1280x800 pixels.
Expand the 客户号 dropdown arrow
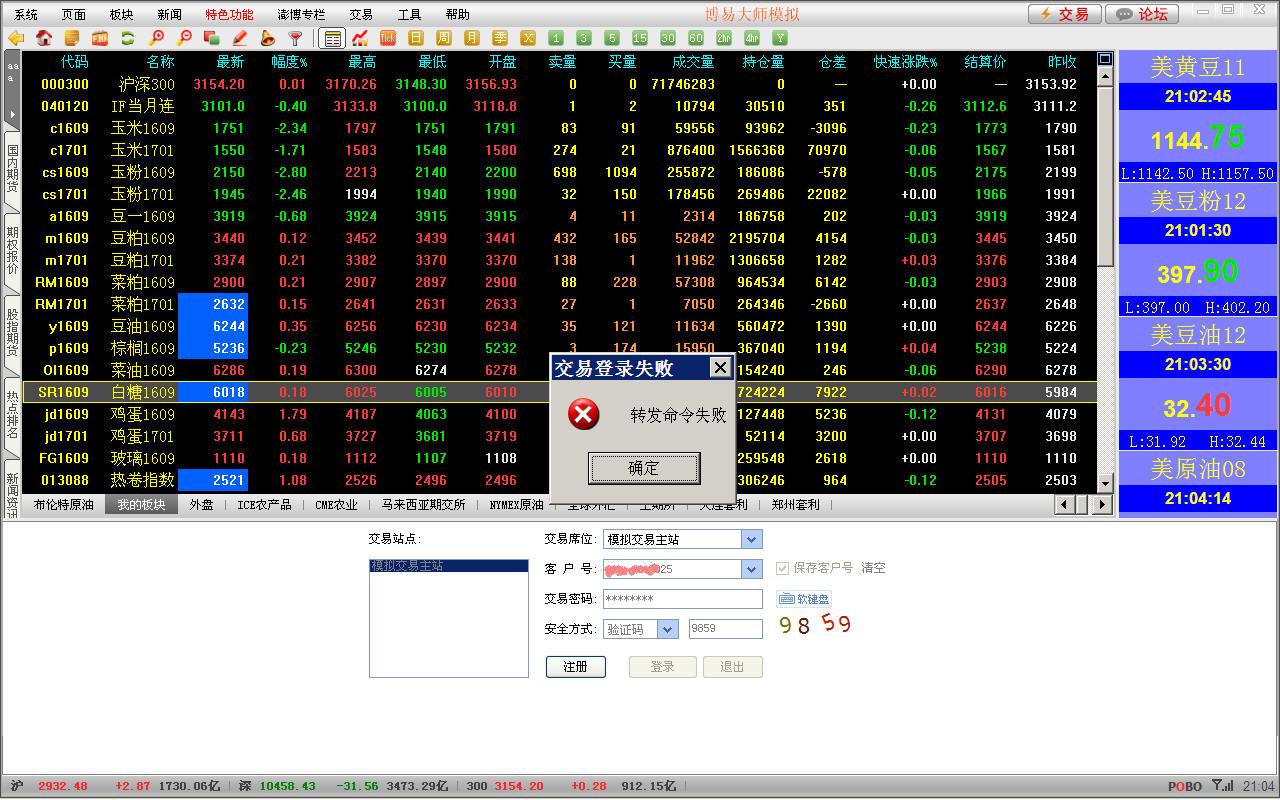pos(751,569)
